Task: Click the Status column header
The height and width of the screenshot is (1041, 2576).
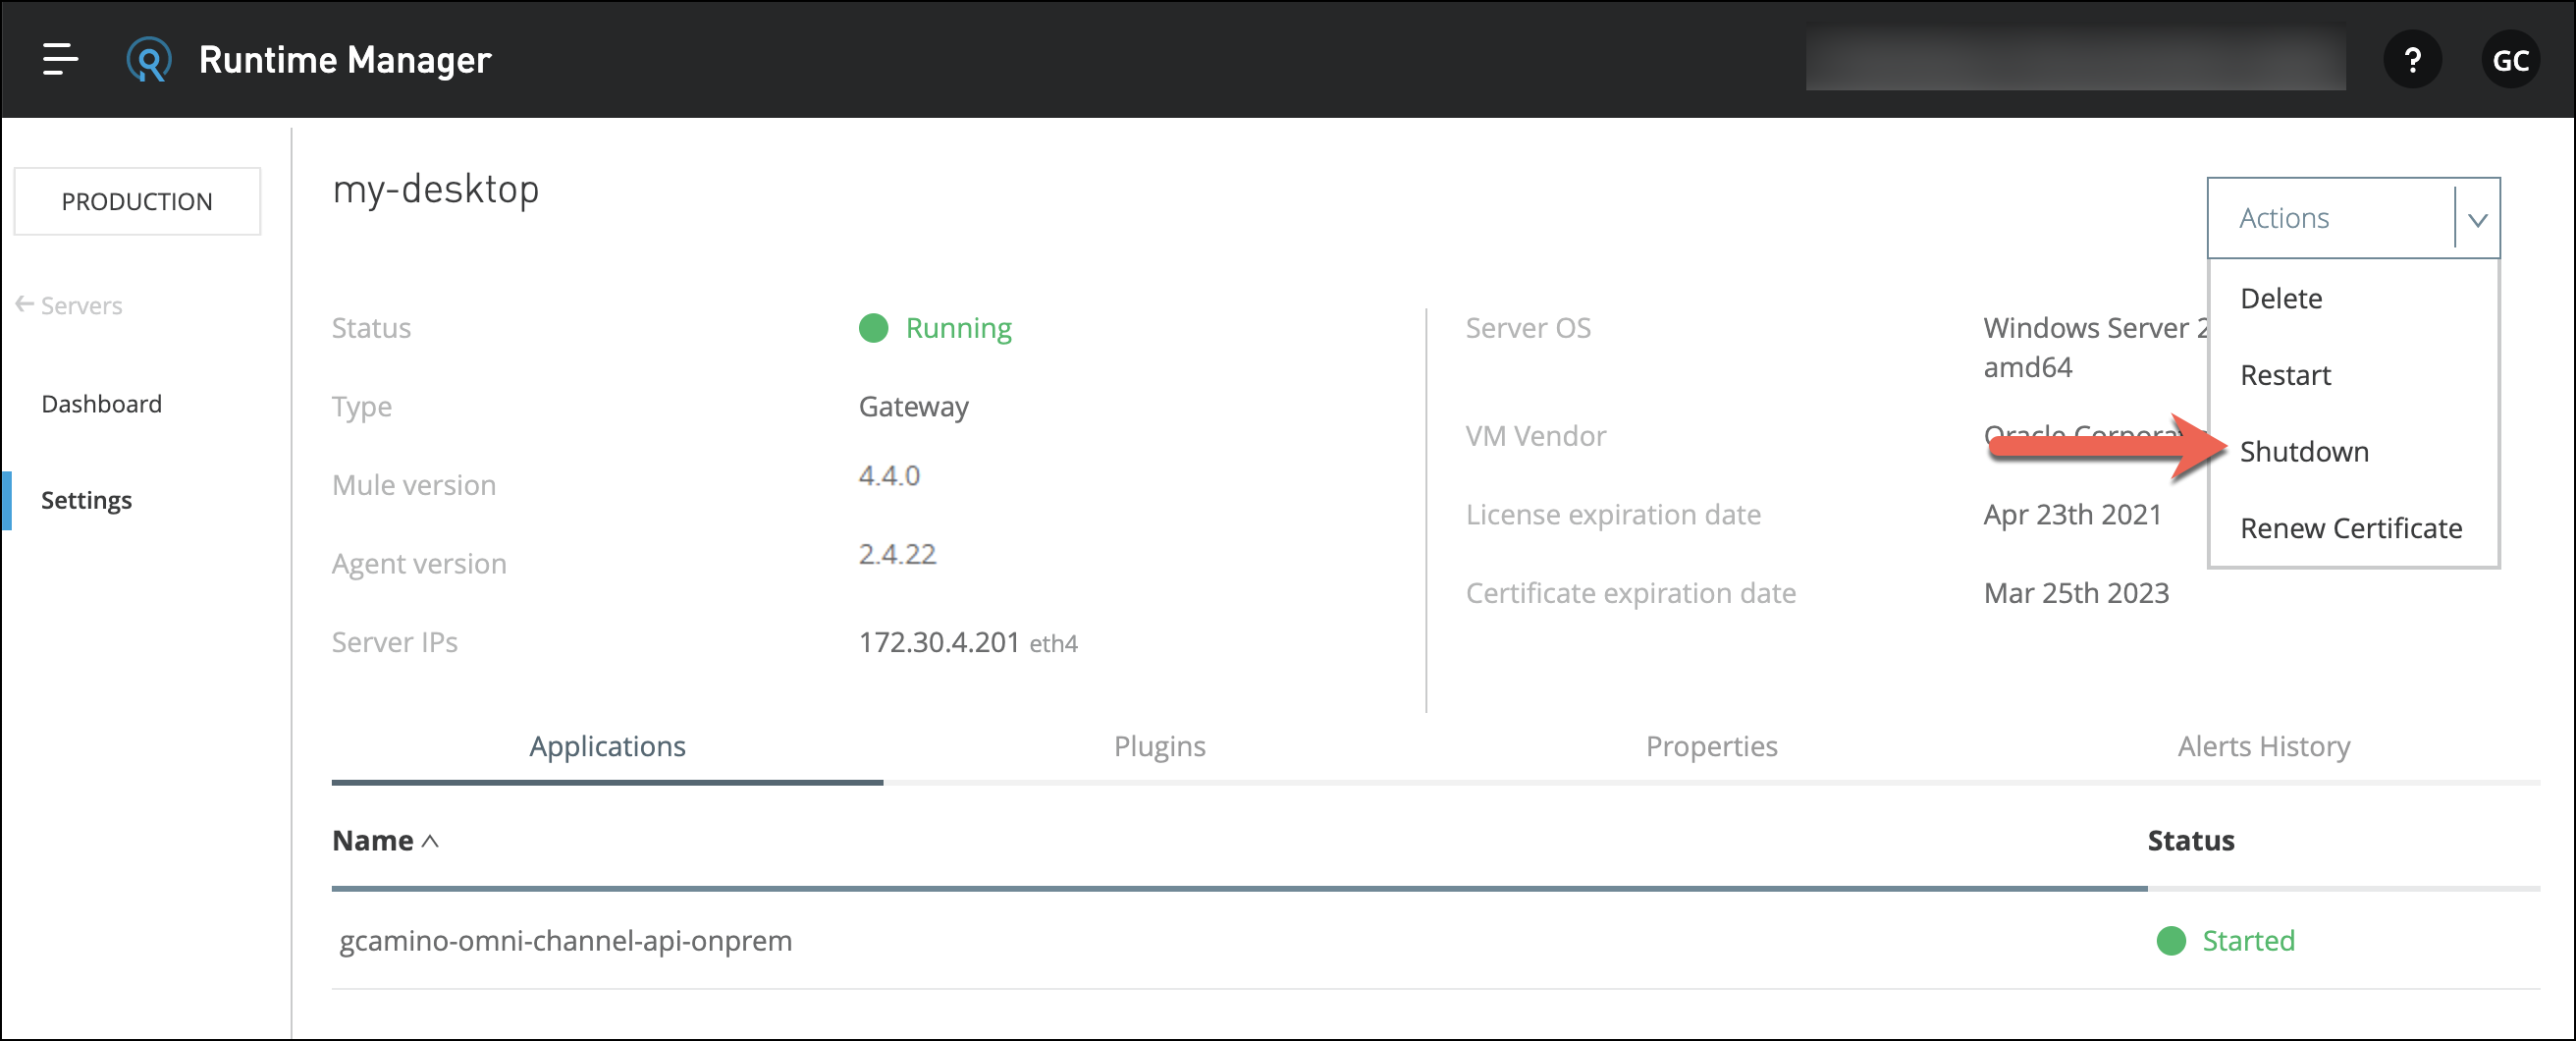Action: click(2190, 840)
